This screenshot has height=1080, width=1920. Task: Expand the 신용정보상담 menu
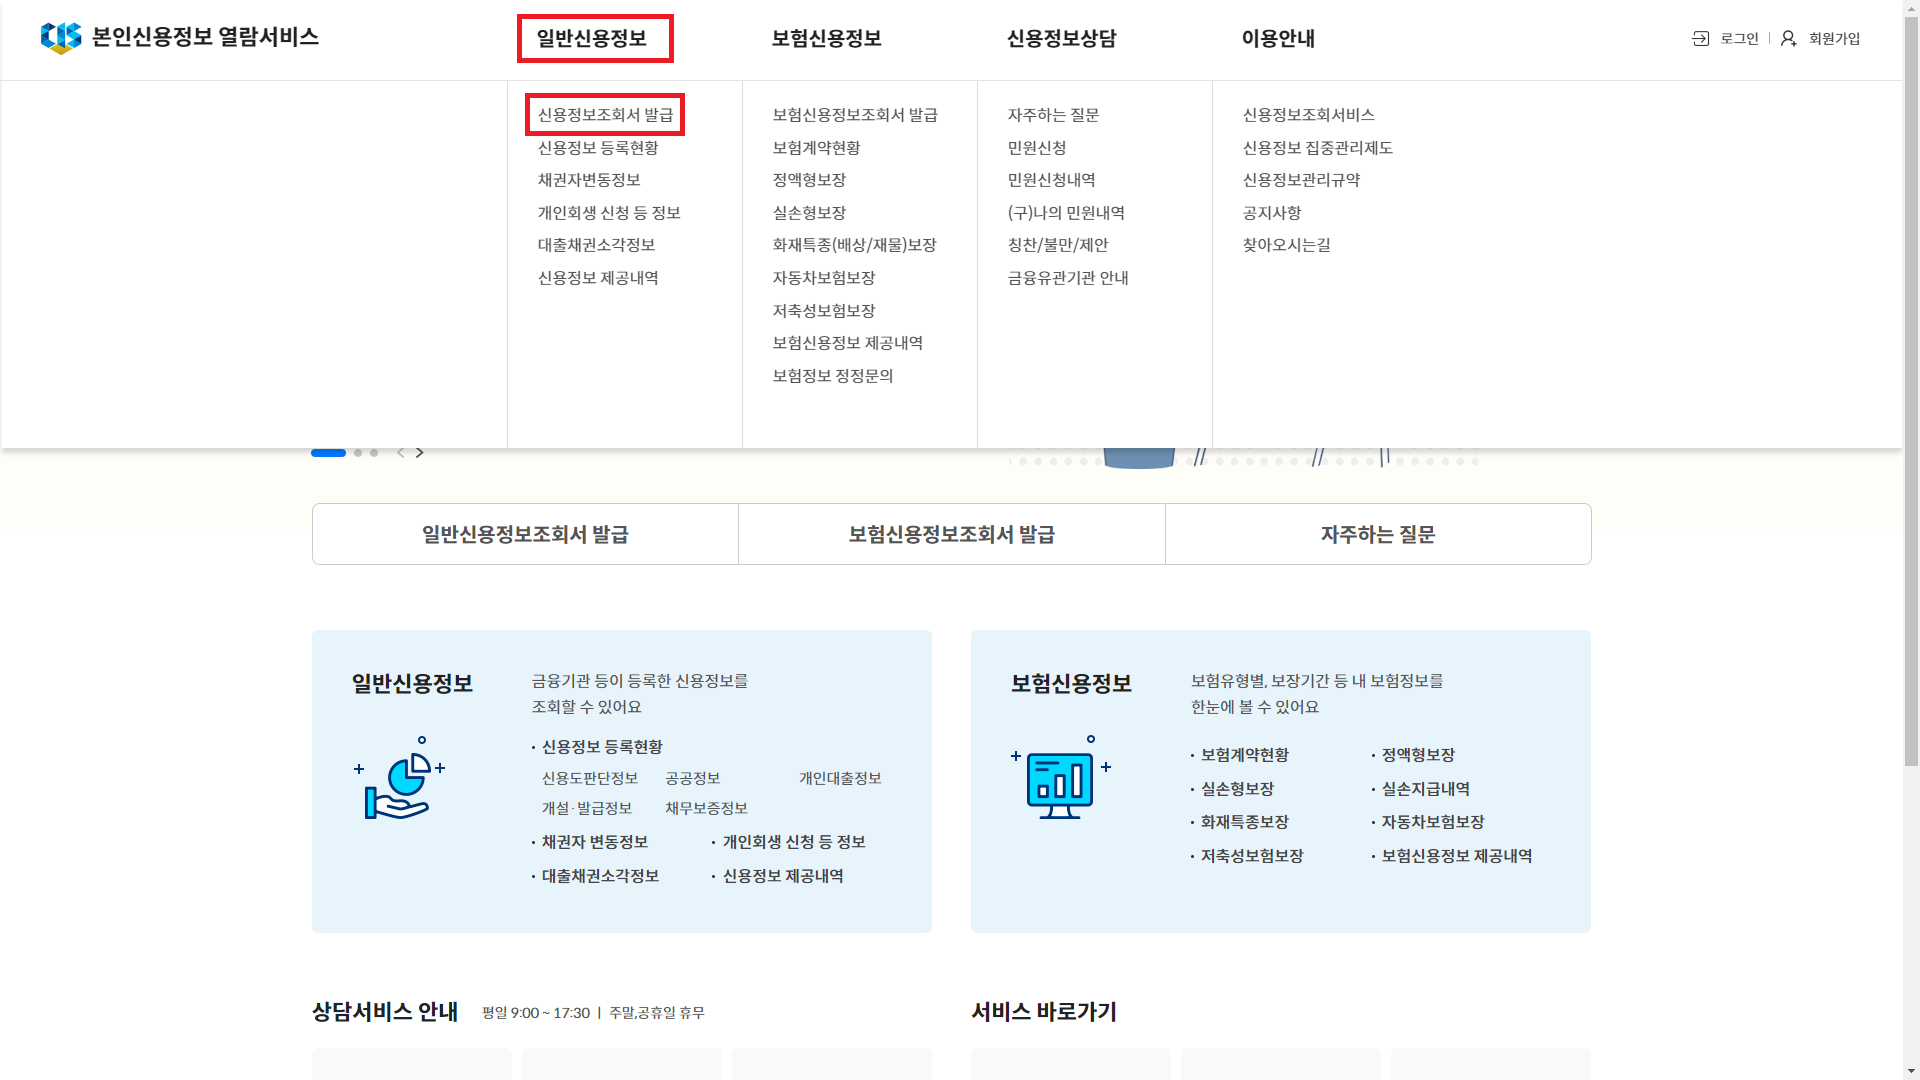pyautogui.click(x=1061, y=39)
